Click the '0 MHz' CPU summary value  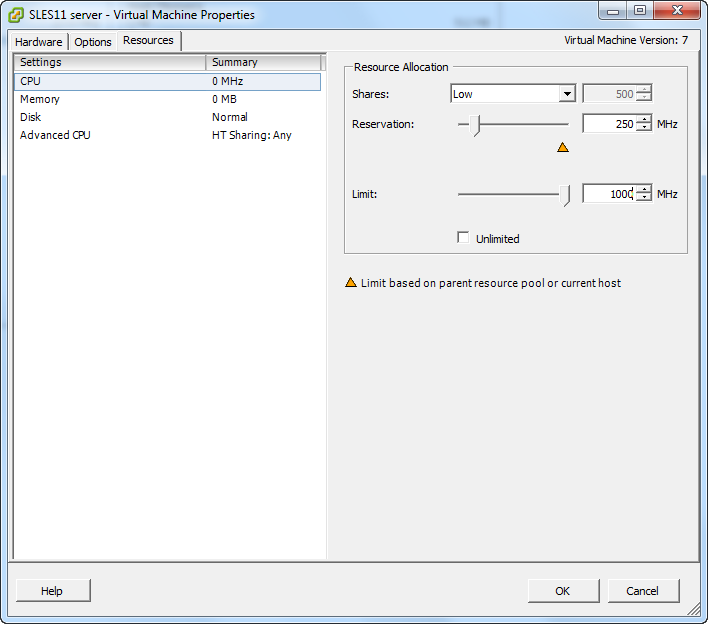228,81
